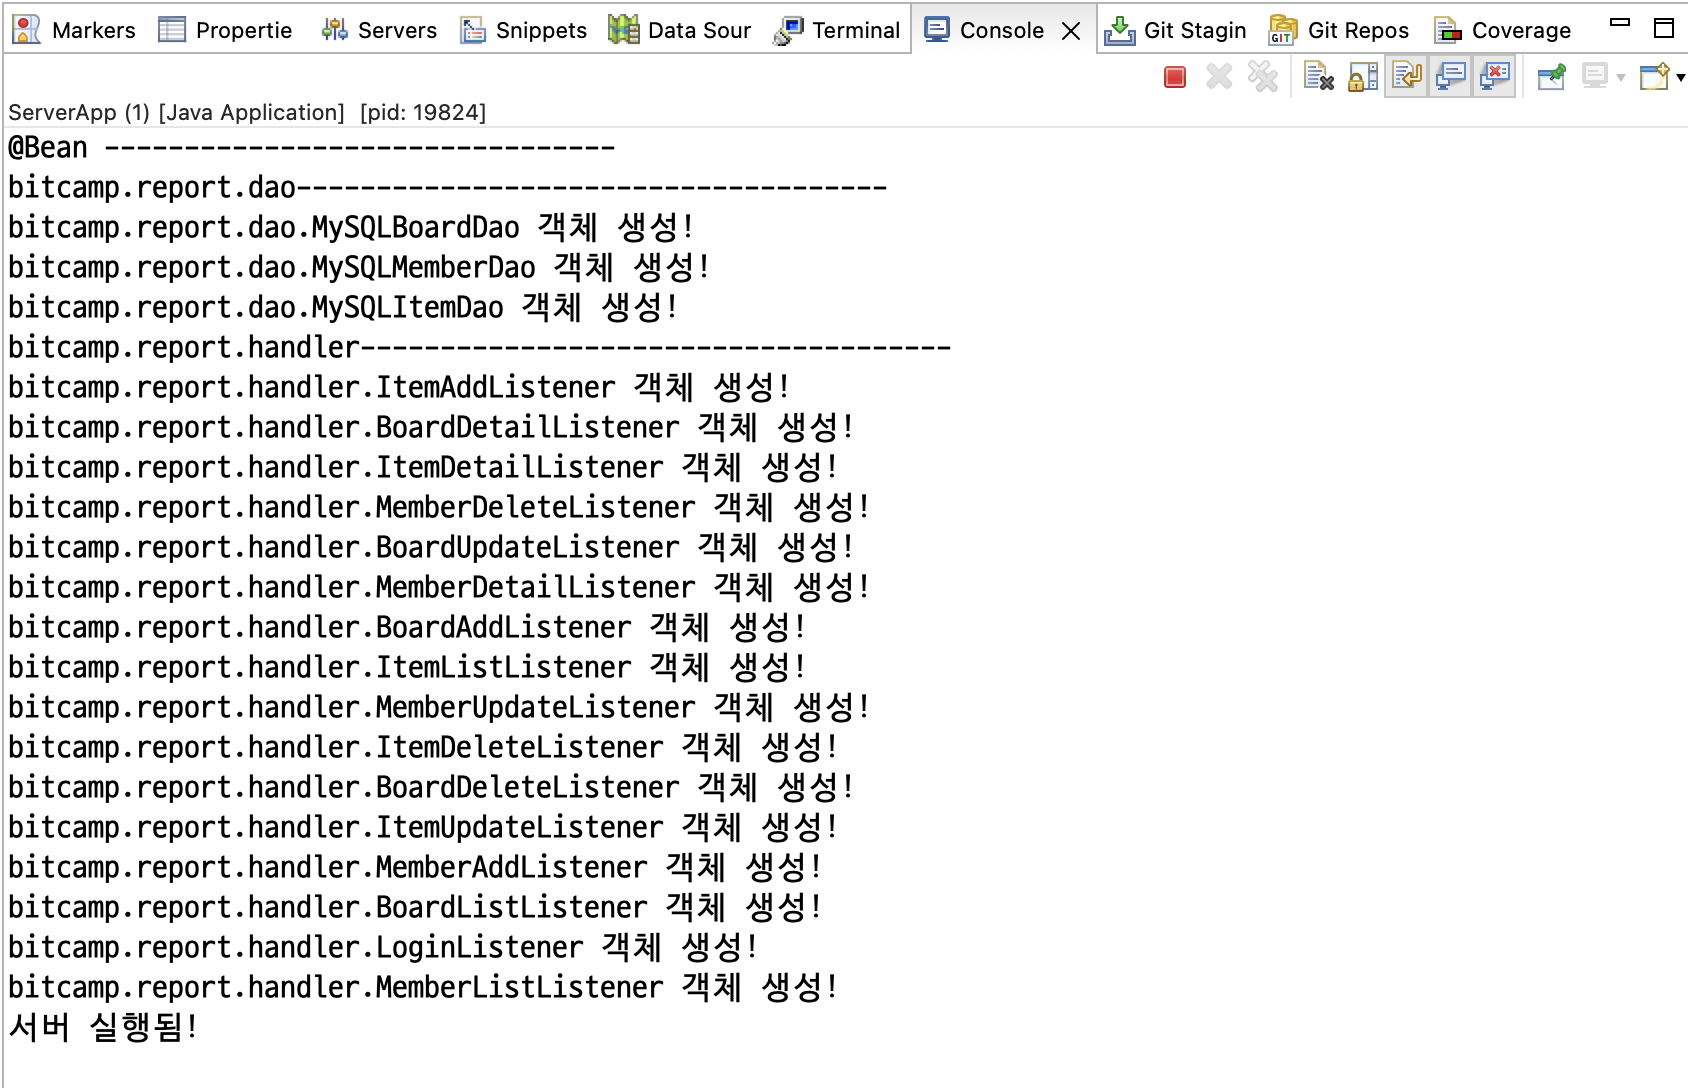Screen dimensions: 1688x1088
Task: Open the Coverage tab
Action: click(x=1502, y=30)
